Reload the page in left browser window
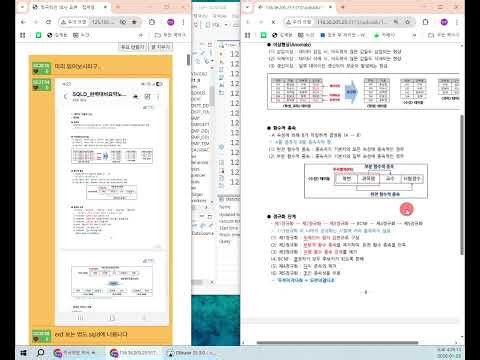The width and height of the screenshot is (480, 360). (48, 22)
